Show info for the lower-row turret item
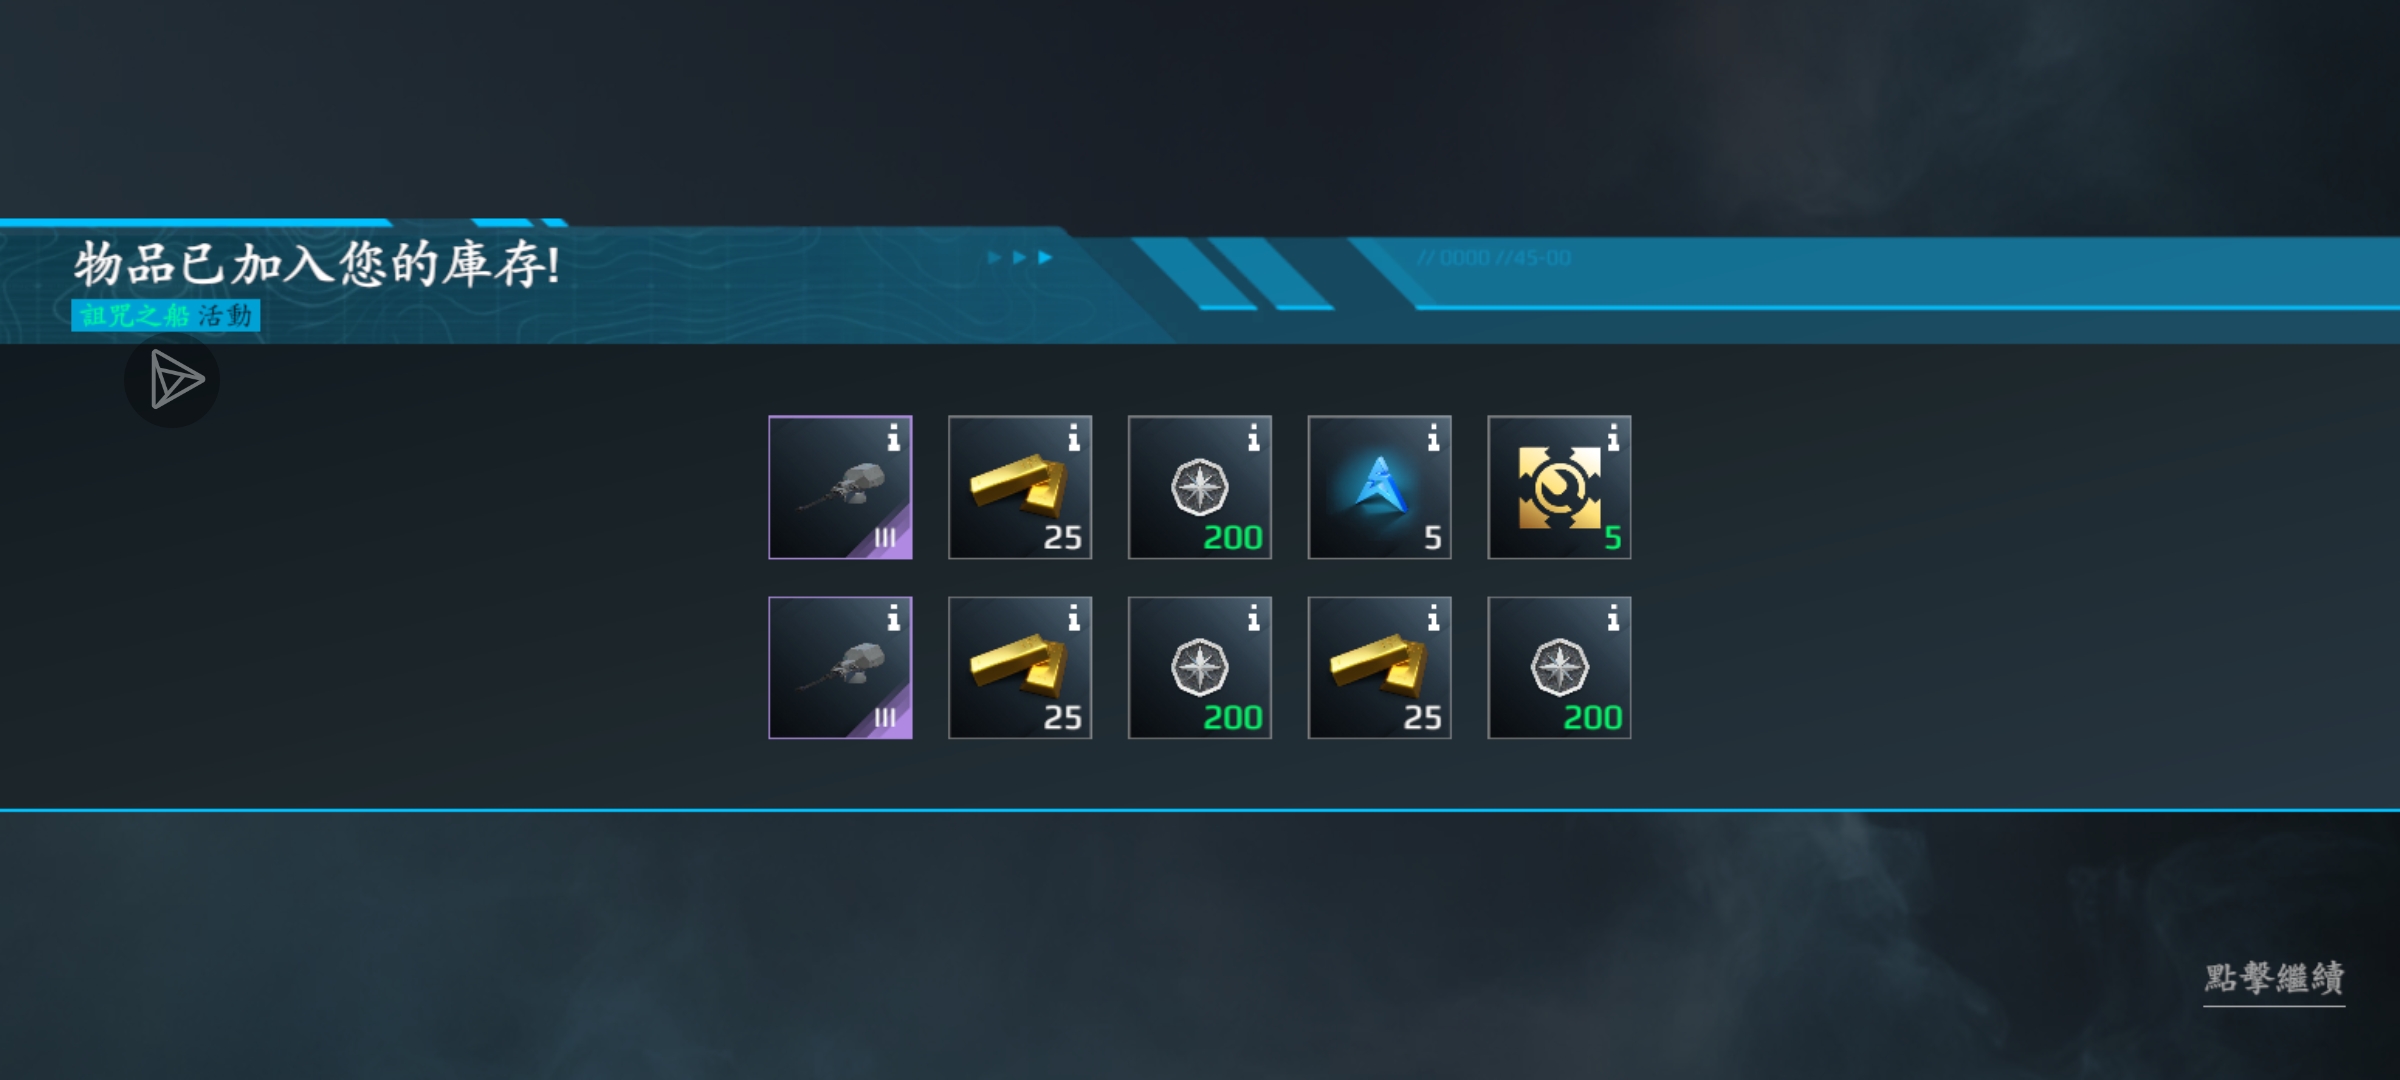Image resolution: width=2400 pixels, height=1080 pixels. [x=894, y=619]
